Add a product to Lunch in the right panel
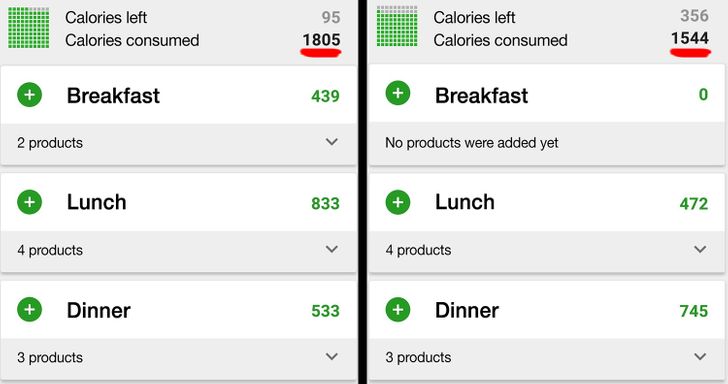The image size is (728, 384). pos(398,202)
